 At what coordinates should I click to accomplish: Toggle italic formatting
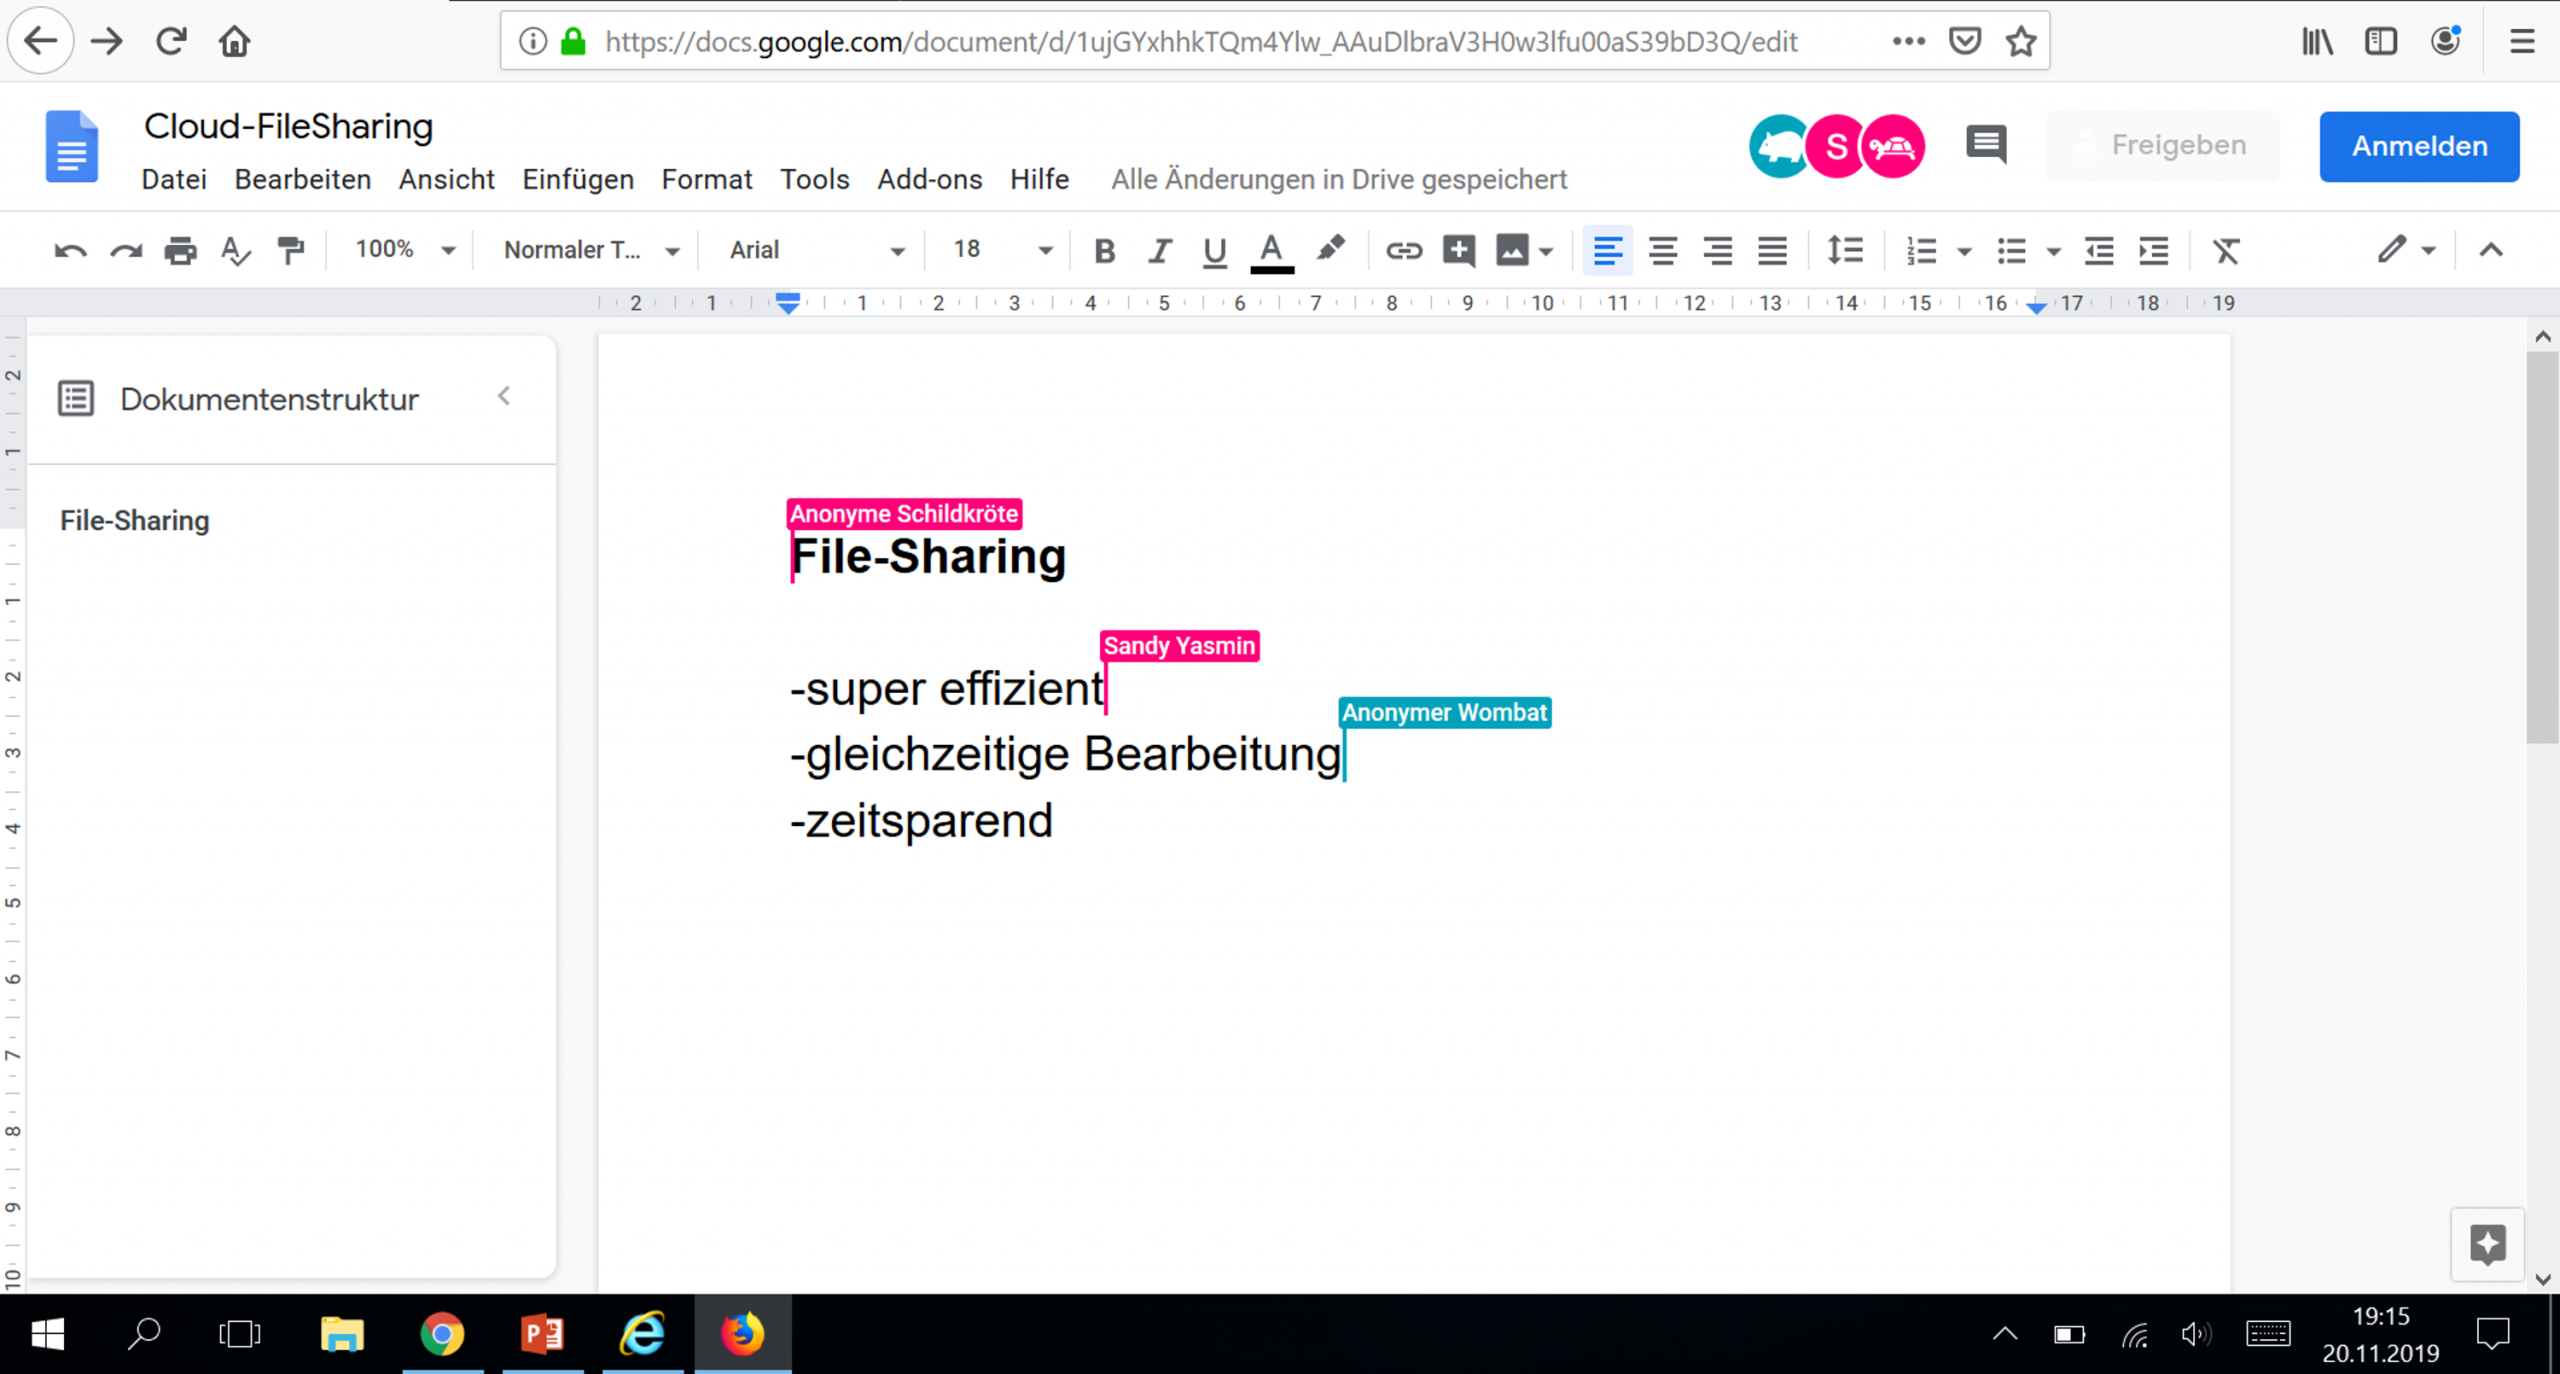pyautogui.click(x=1159, y=250)
